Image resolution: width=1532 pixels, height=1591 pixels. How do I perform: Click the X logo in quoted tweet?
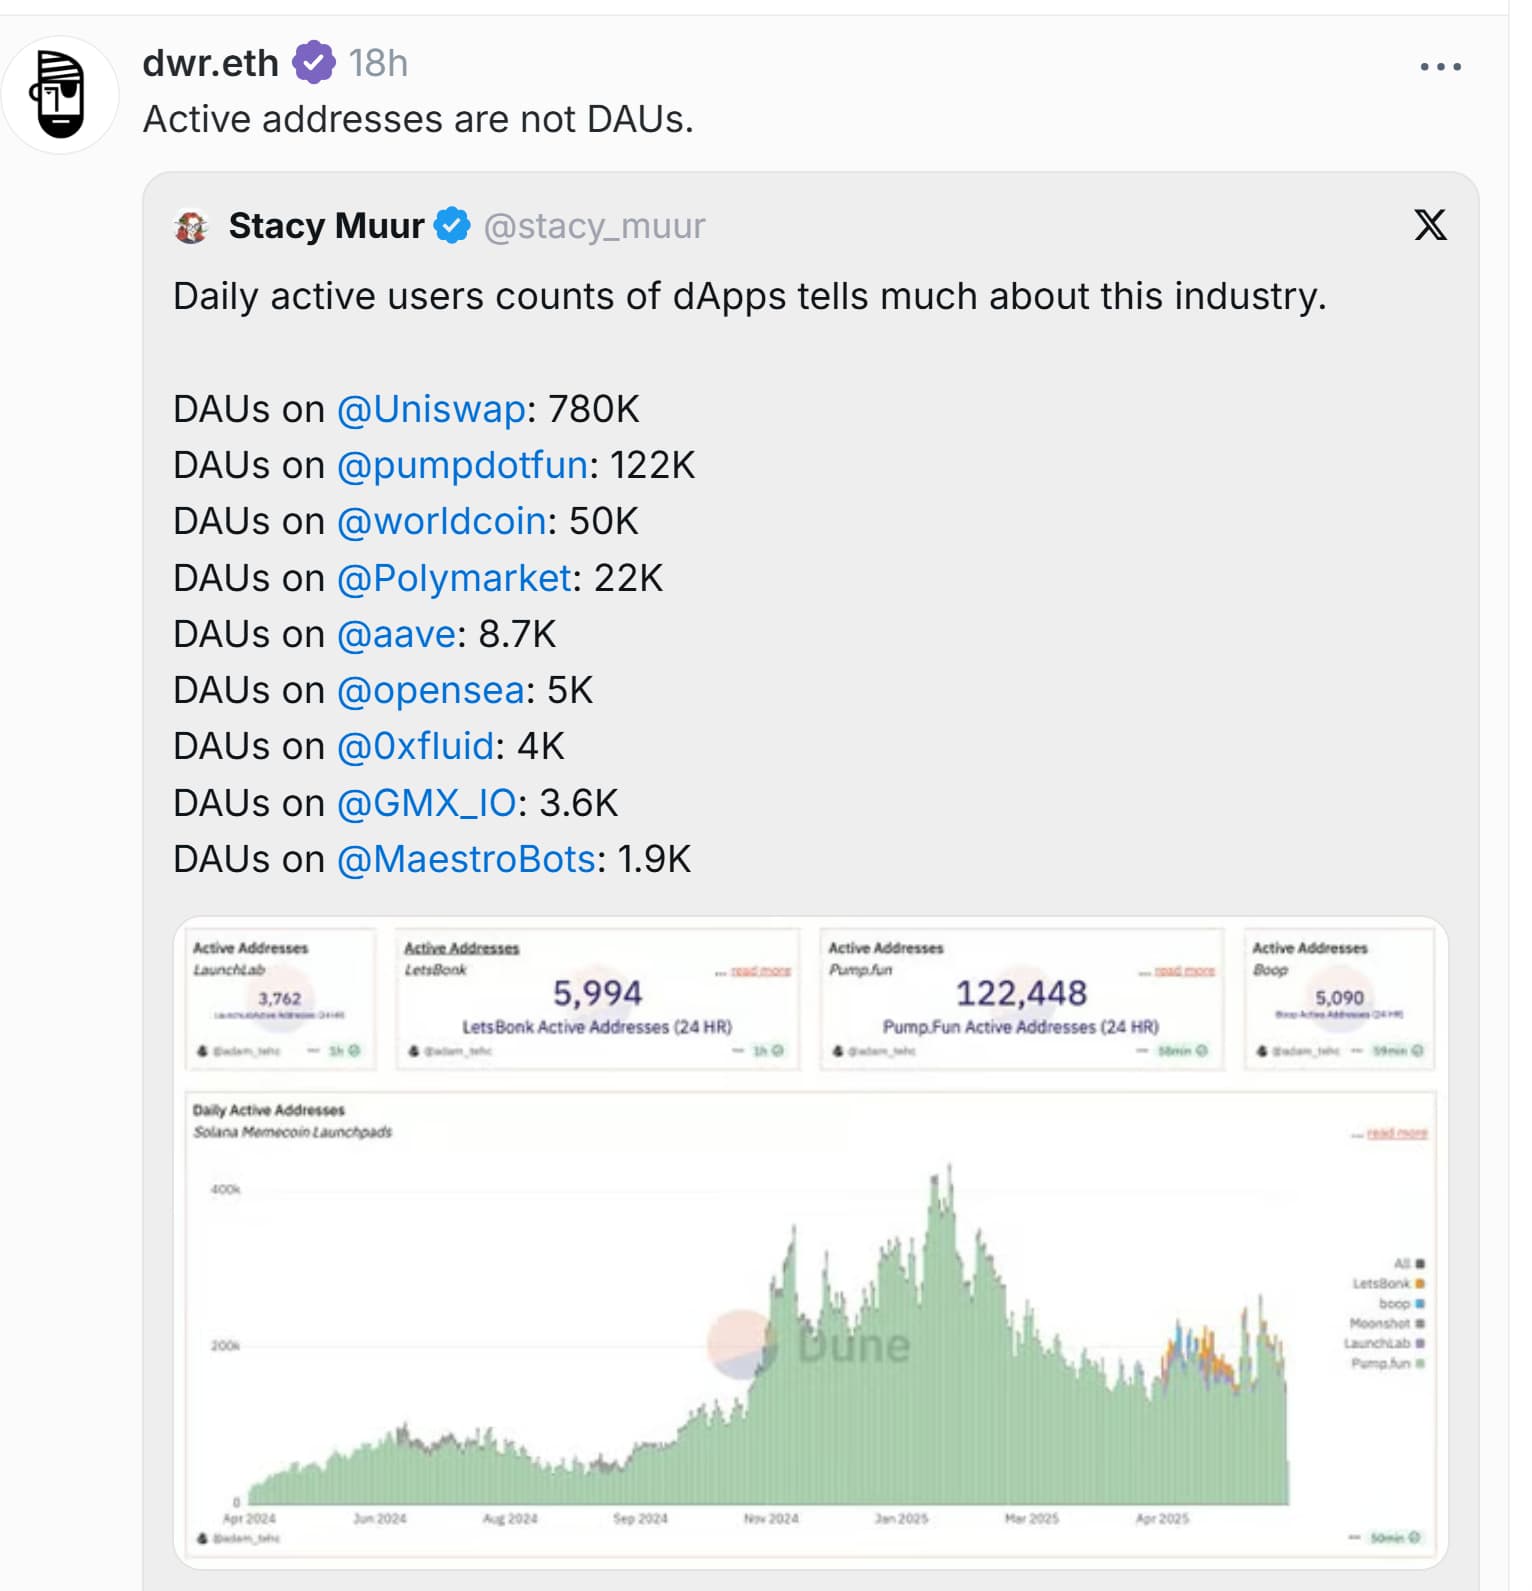1430,225
